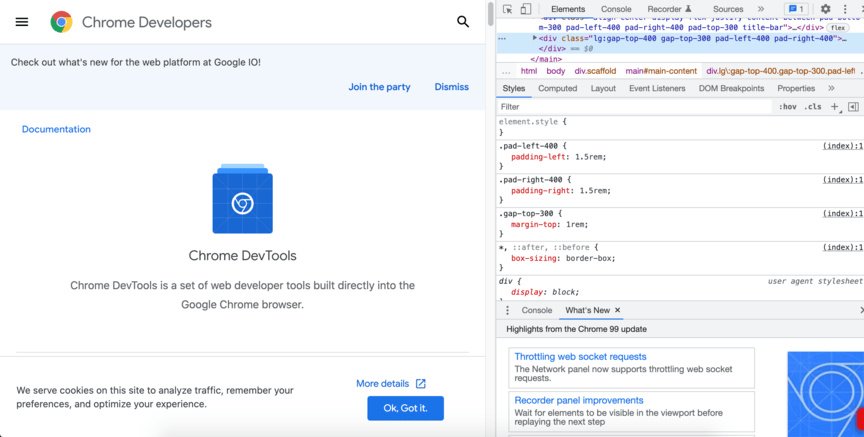Click the Chrome Developers site title
Viewport: 864px width, 437px height.
147,22
